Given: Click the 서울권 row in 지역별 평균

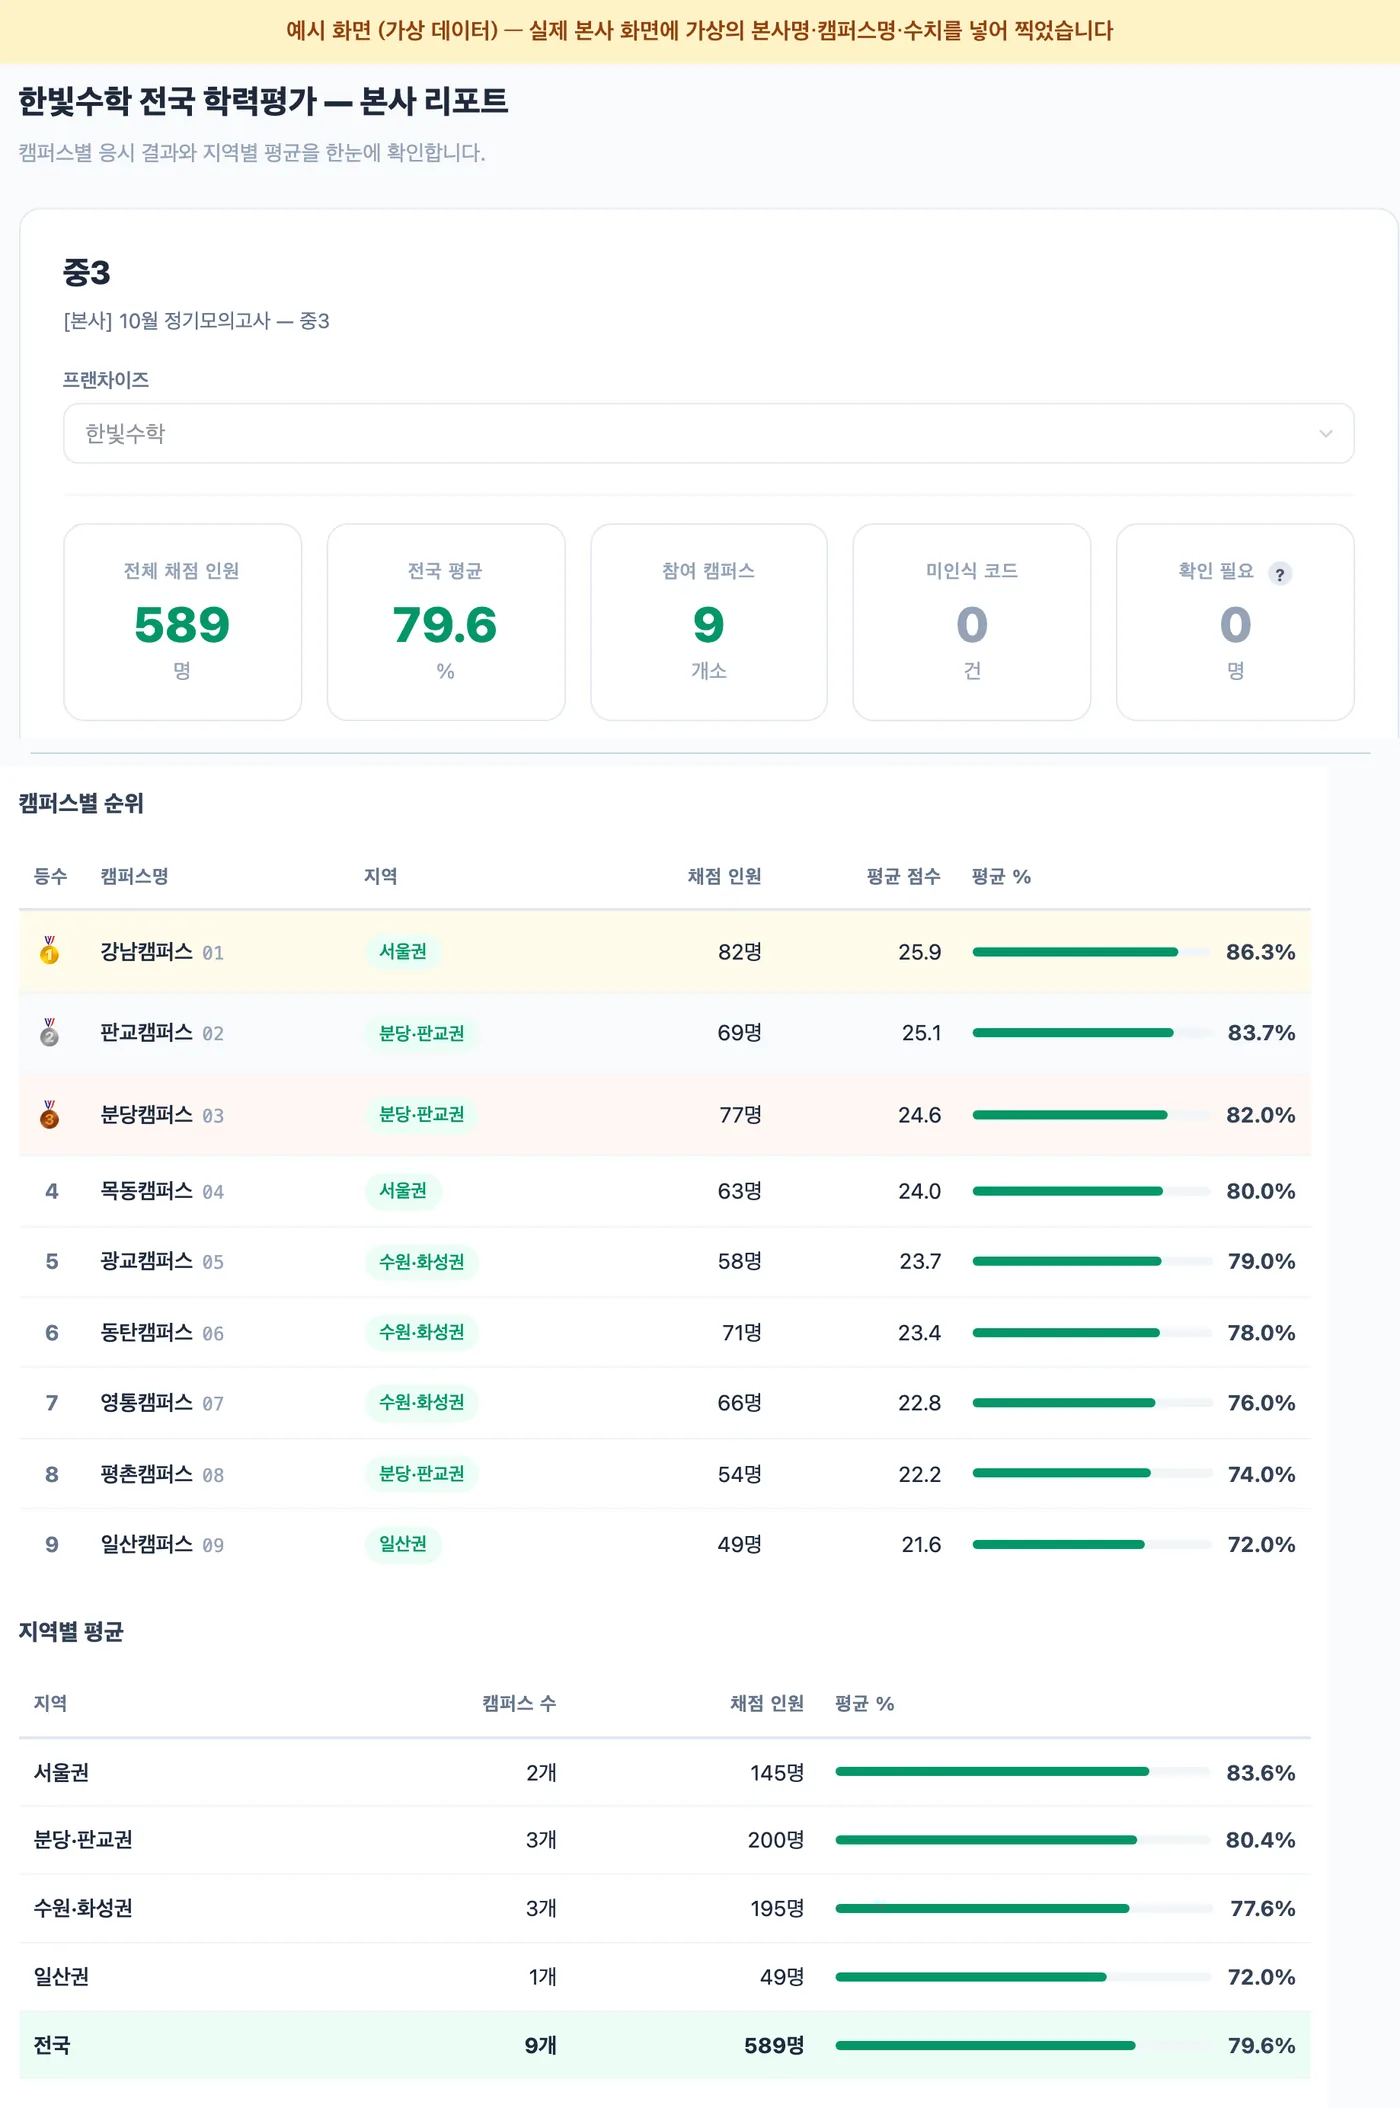Looking at the screenshot, I should click(664, 1772).
